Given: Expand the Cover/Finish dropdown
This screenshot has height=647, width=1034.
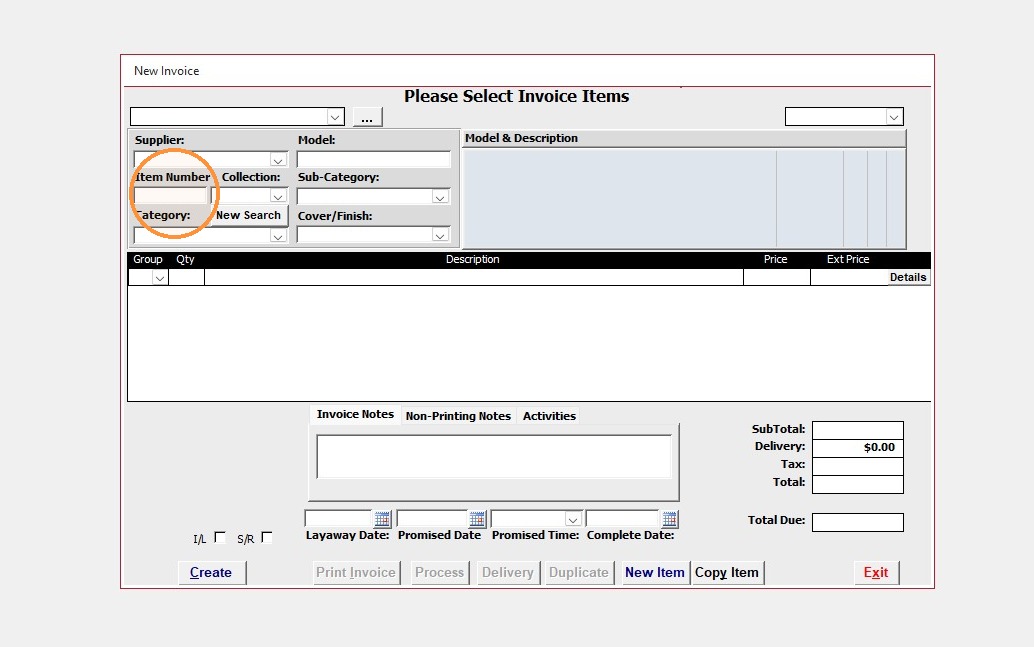Looking at the screenshot, I should click(440, 235).
